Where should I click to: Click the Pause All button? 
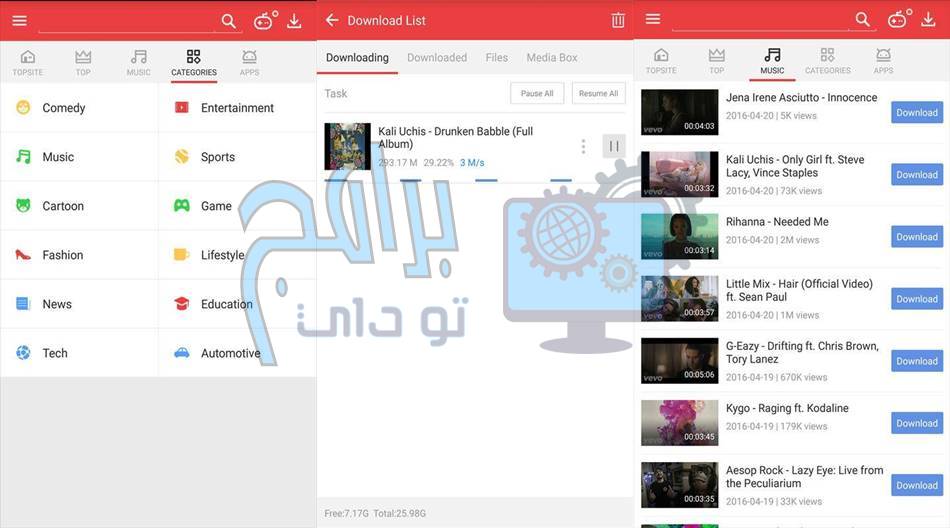click(x=537, y=93)
